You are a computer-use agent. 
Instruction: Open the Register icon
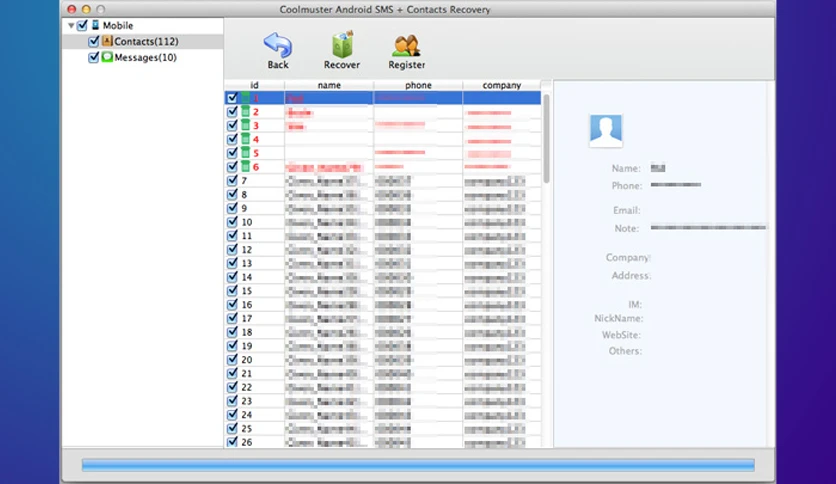click(x=406, y=46)
